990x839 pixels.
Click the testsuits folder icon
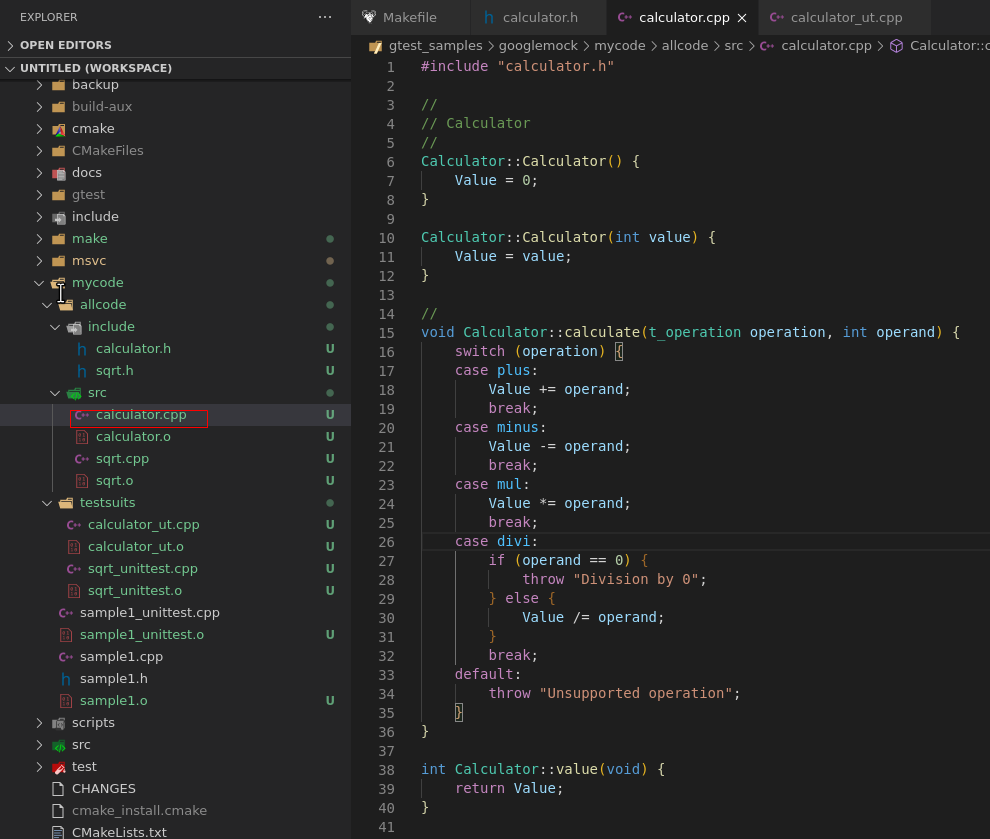[x=66, y=503]
